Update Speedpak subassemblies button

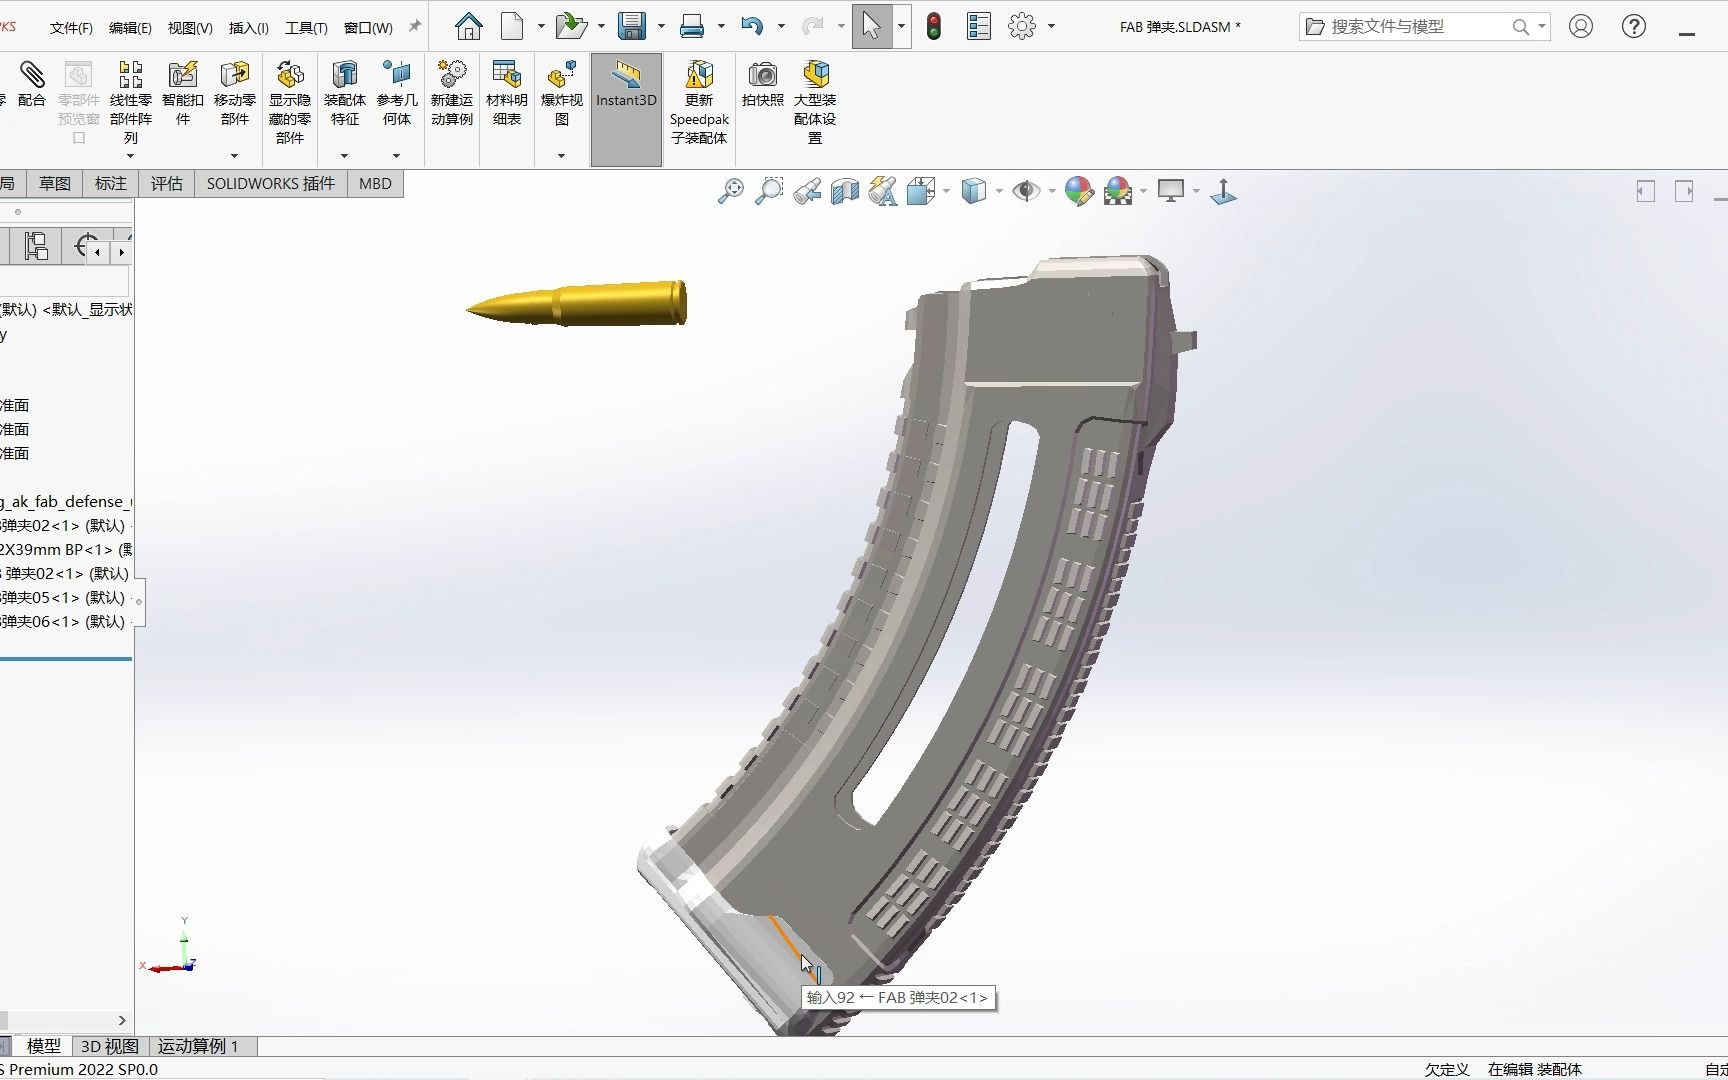699,102
